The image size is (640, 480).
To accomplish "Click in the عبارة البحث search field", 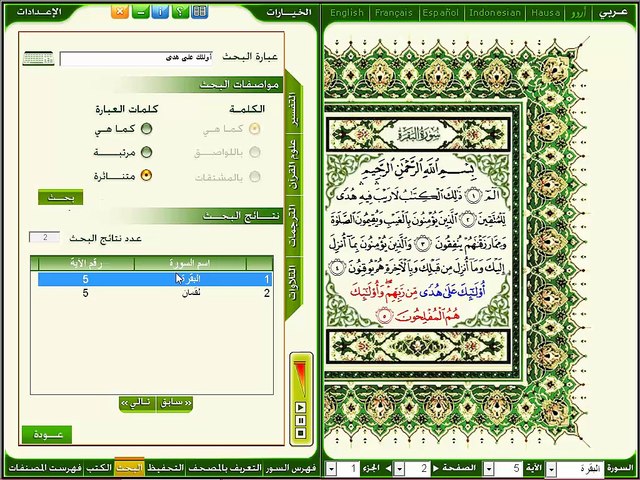I will coord(136,58).
